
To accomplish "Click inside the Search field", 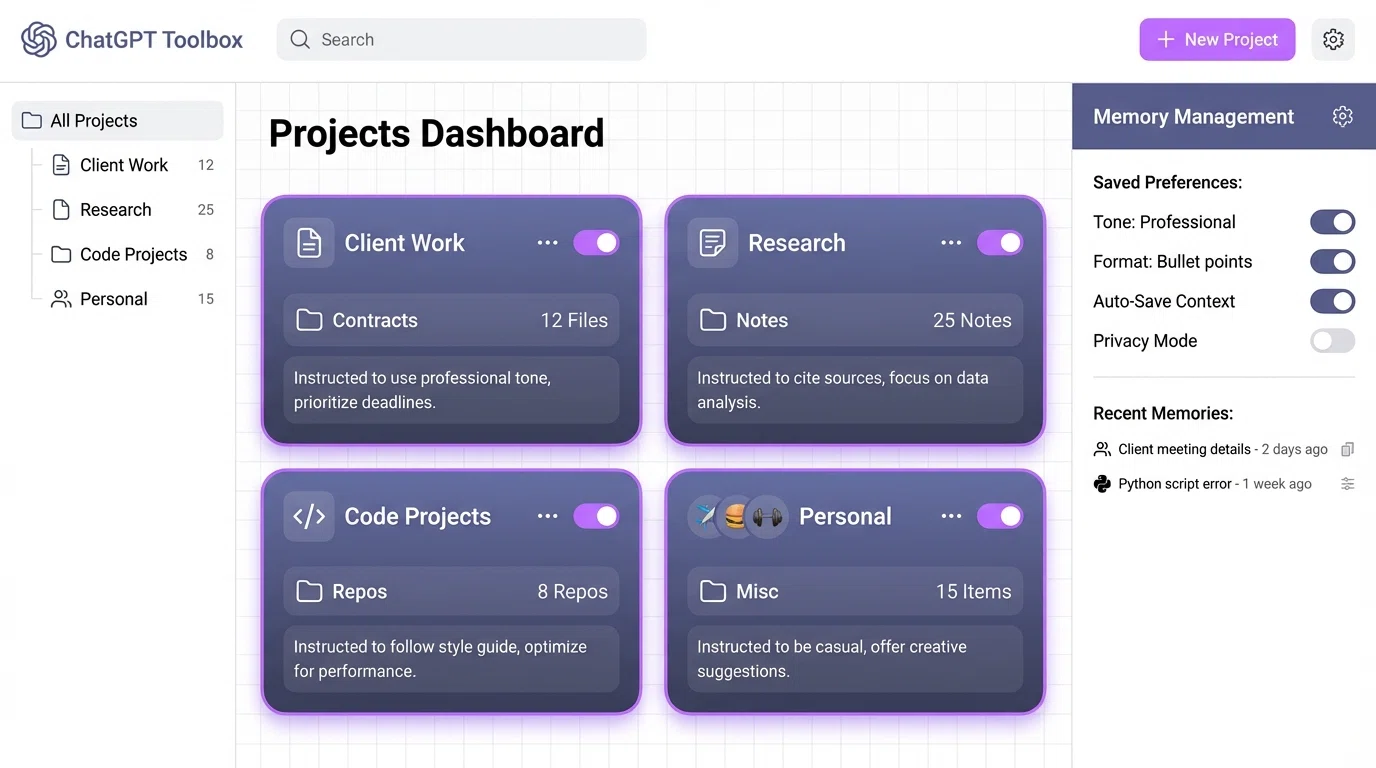I will pos(460,39).
